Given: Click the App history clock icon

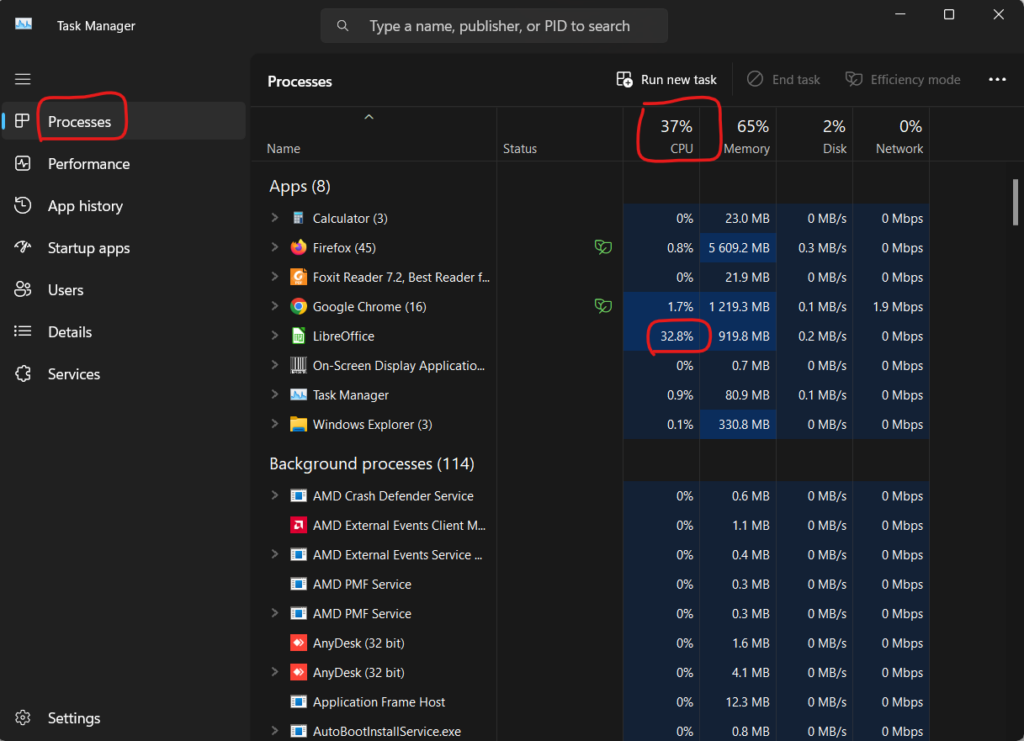Looking at the screenshot, I should [23, 205].
